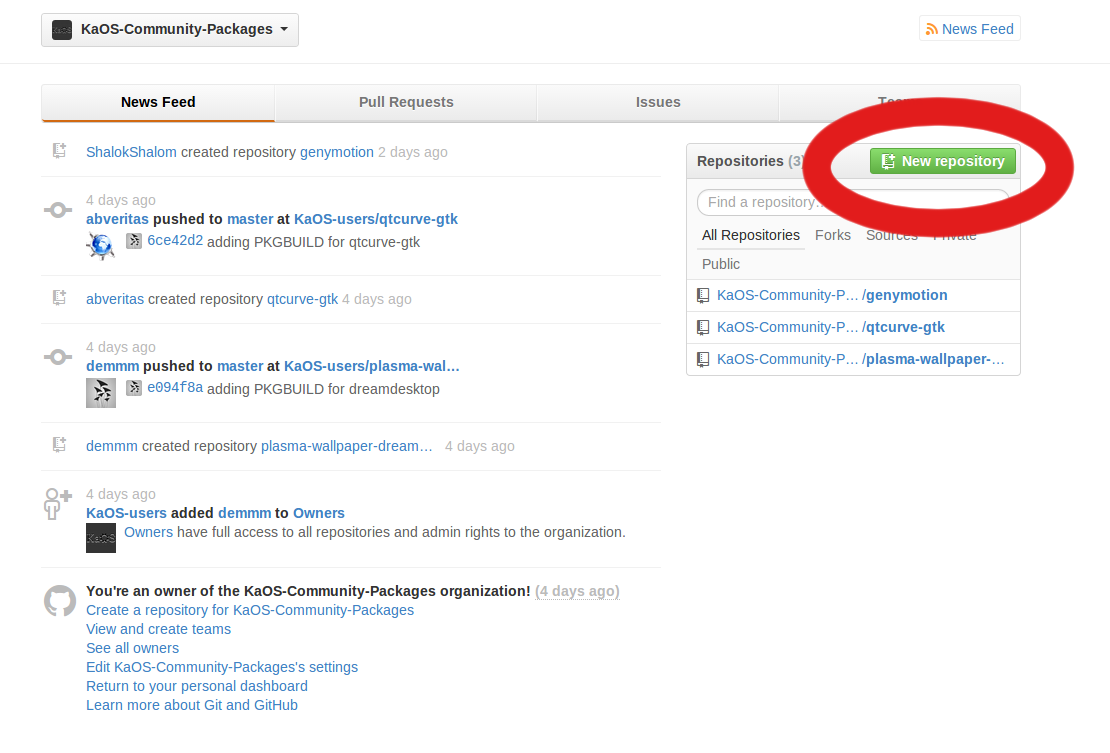This screenshot has width=1110, height=753.
Task: Open KaOS-Community-P…/plasma-wallpaper-… in repository list
Action: pyautogui.click(x=860, y=359)
